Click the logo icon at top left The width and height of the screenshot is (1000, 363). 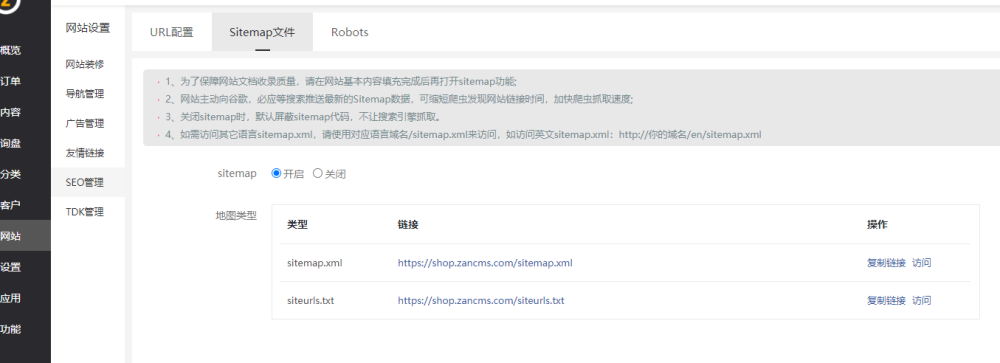click(x=9, y=5)
